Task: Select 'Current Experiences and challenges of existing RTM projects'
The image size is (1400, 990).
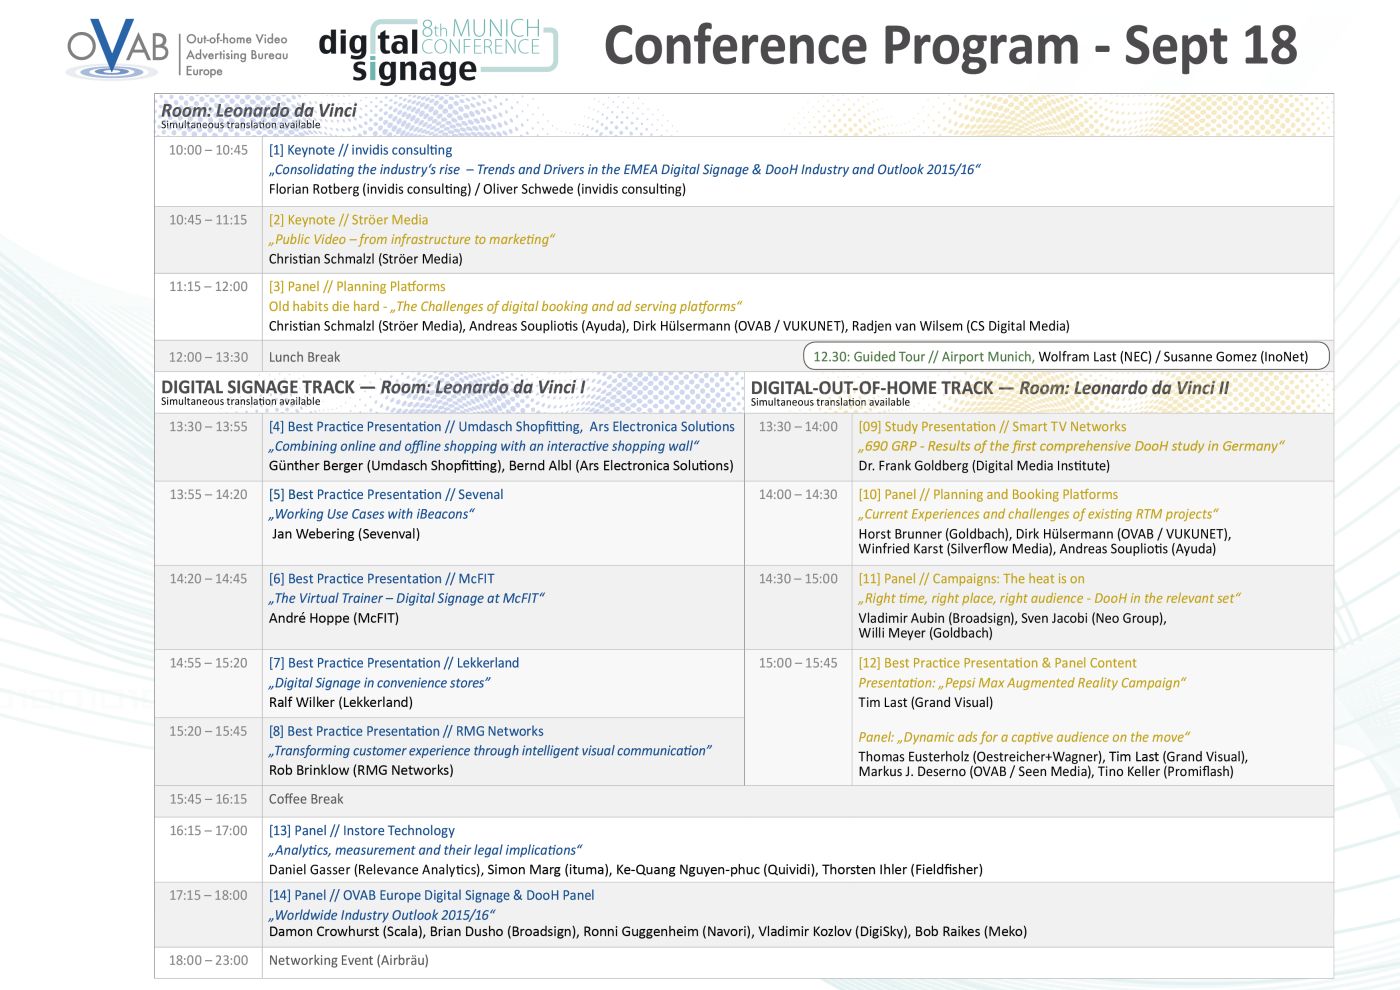Action: [x=1038, y=514]
